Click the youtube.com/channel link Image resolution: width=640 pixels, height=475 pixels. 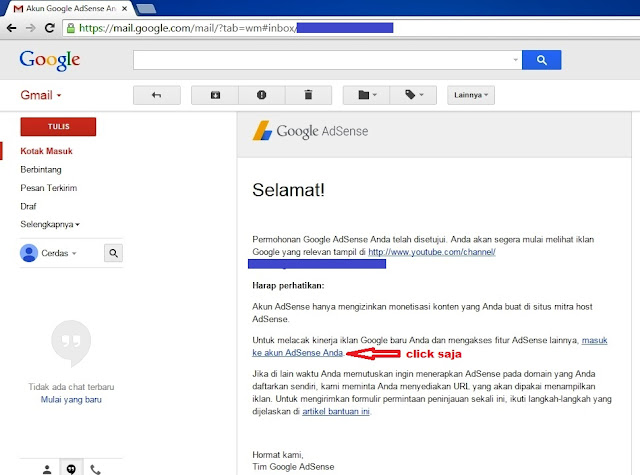[x=432, y=252]
